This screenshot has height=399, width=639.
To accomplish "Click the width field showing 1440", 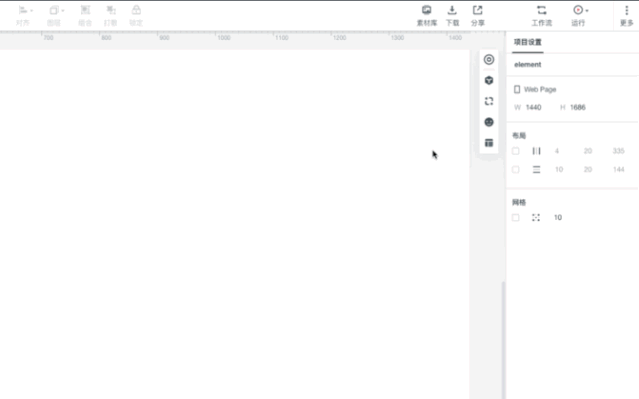I will pyautogui.click(x=533, y=107).
